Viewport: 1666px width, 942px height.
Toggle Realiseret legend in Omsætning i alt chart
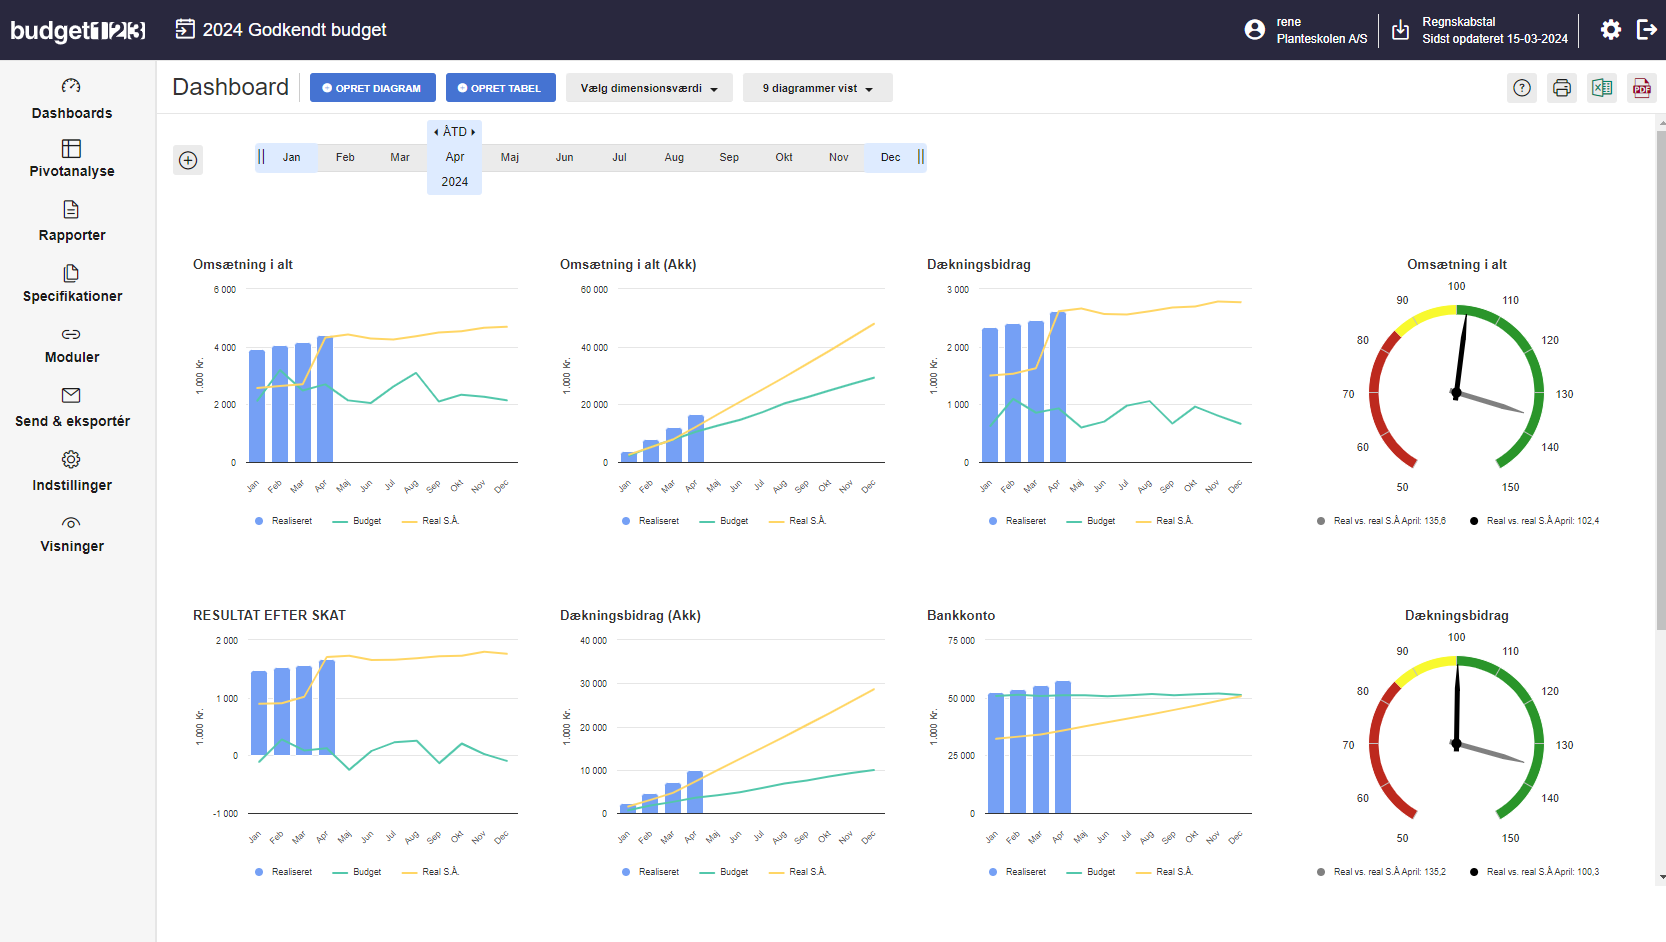[x=283, y=521]
